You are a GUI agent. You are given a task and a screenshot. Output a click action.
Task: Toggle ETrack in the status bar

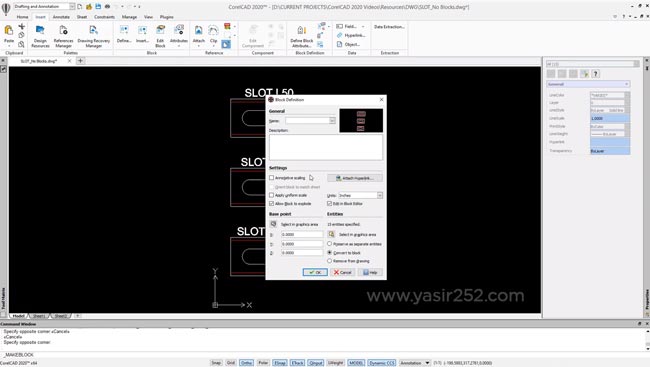(297, 363)
